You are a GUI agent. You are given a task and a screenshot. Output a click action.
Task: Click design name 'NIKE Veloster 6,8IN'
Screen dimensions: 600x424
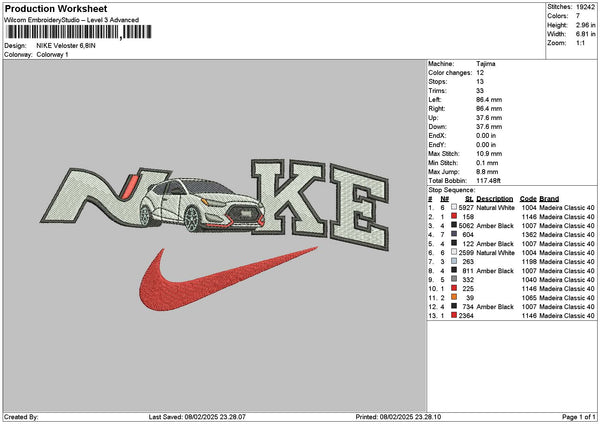[x=66, y=46]
